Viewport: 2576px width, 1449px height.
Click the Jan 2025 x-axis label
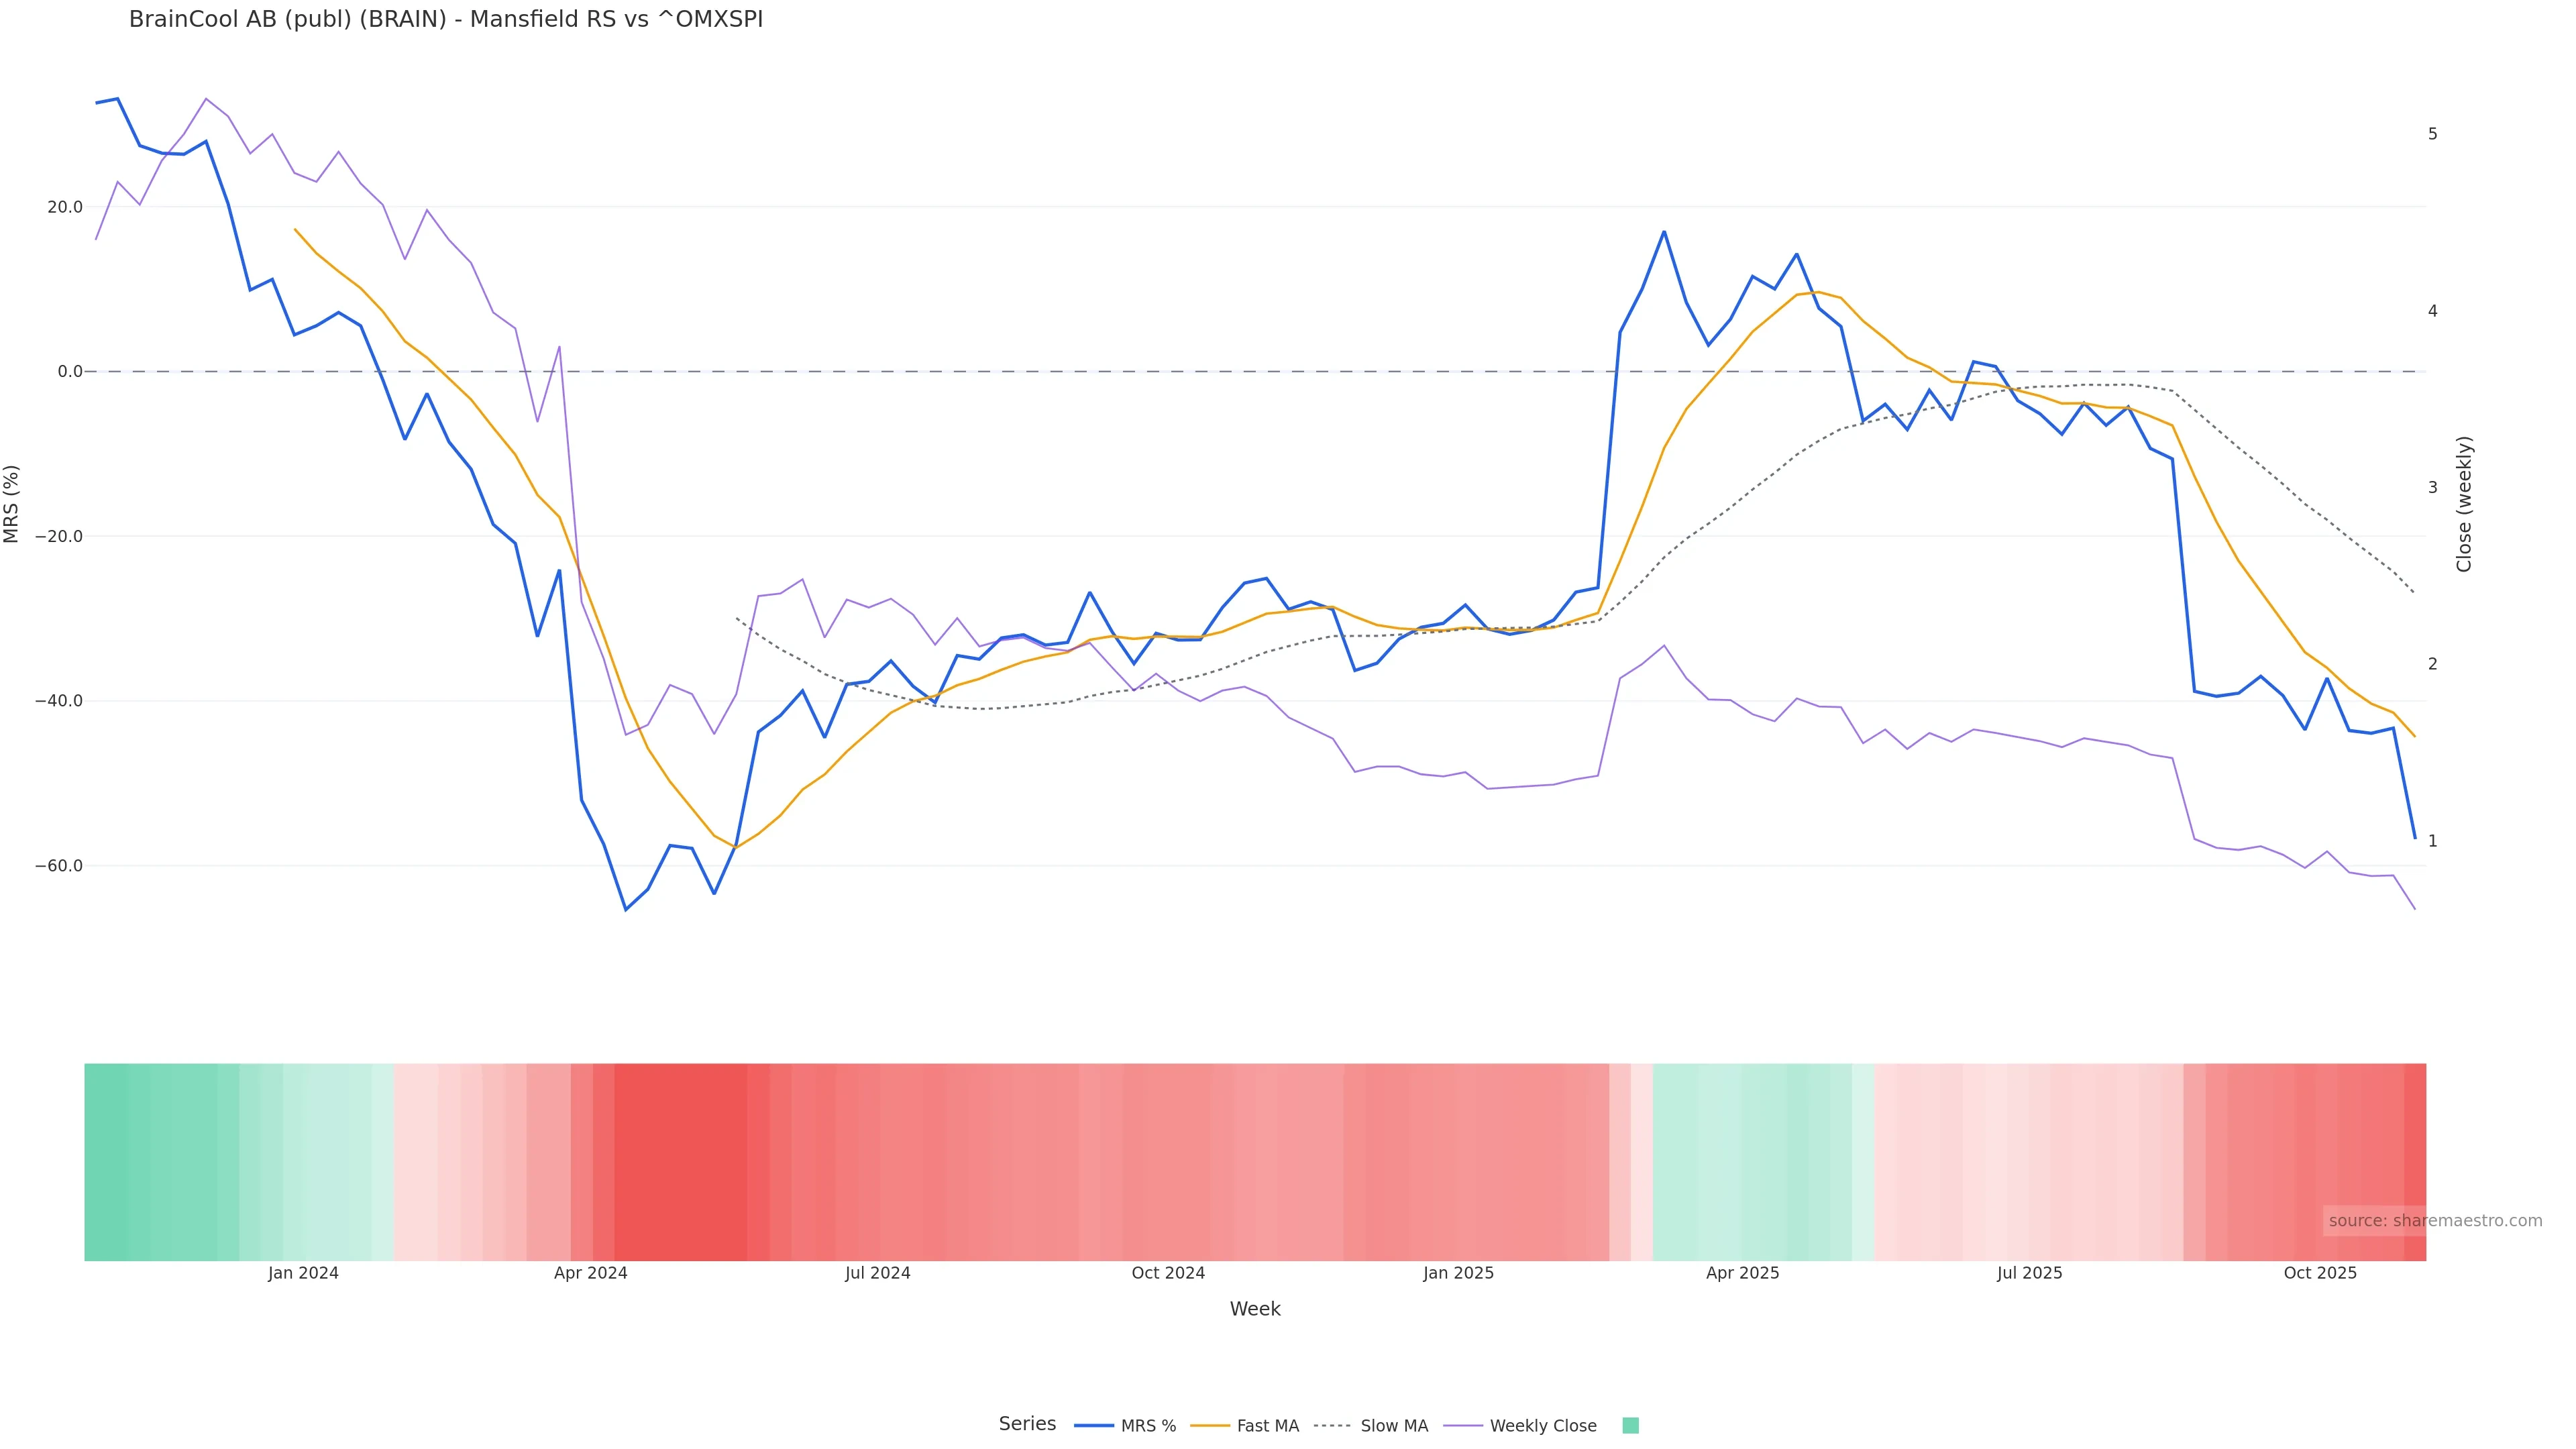tap(1458, 1274)
